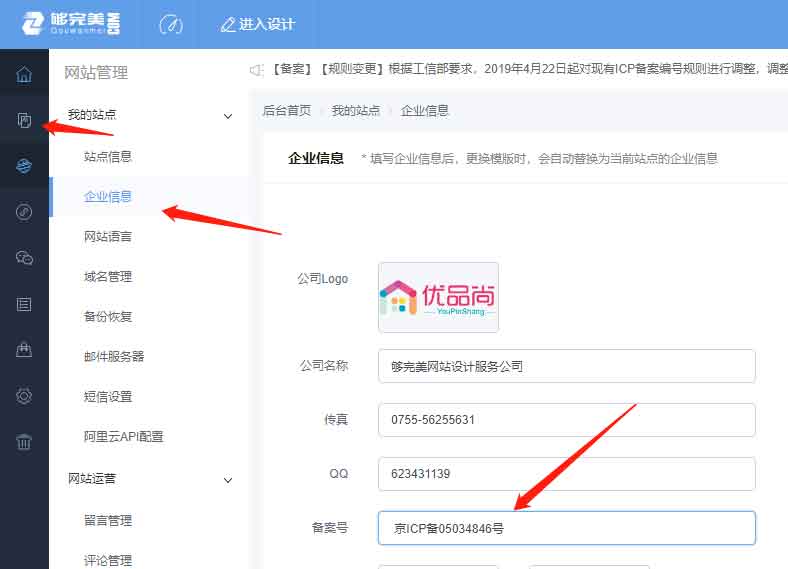Open the WeChat icon in the sidebar
Viewport: 788px width, 569px height.
point(24,258)
